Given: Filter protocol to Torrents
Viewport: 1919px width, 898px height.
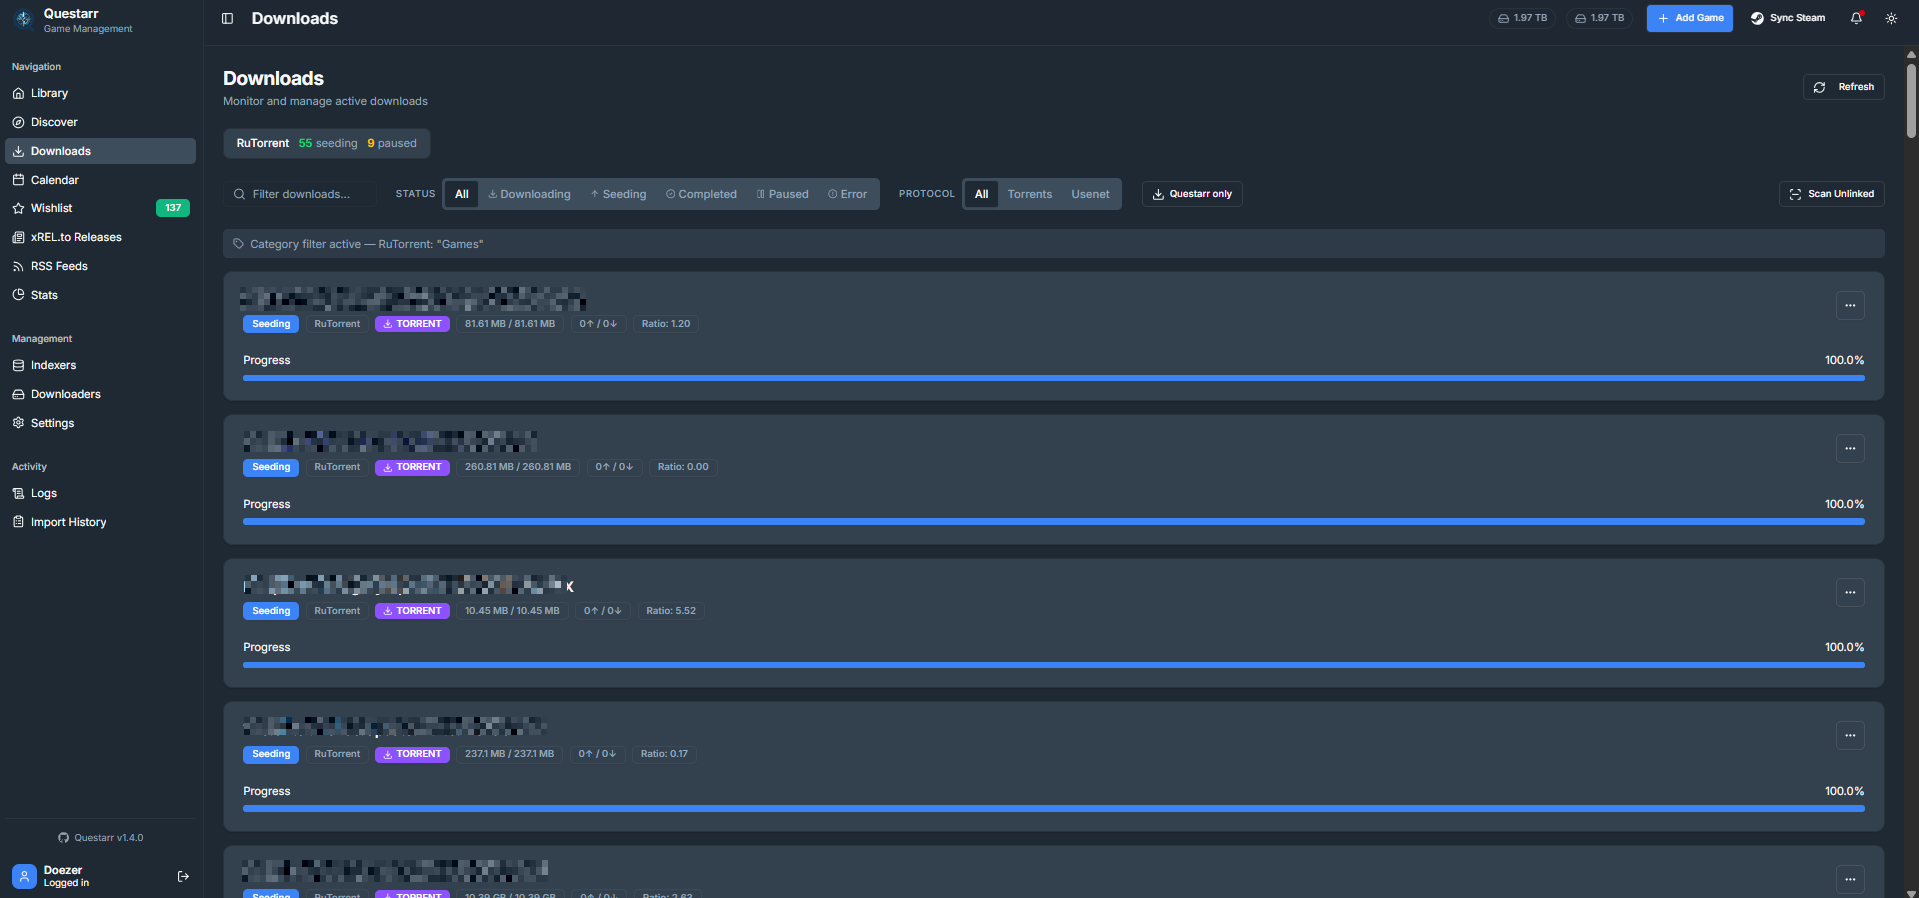Looking at the screenshot, I should pos(1030,194).
